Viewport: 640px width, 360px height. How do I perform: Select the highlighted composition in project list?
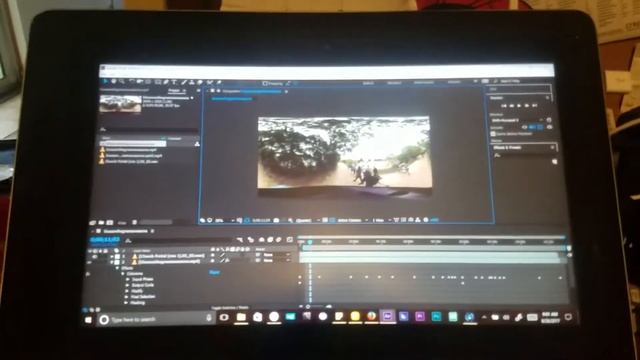[x=133, y=144]
